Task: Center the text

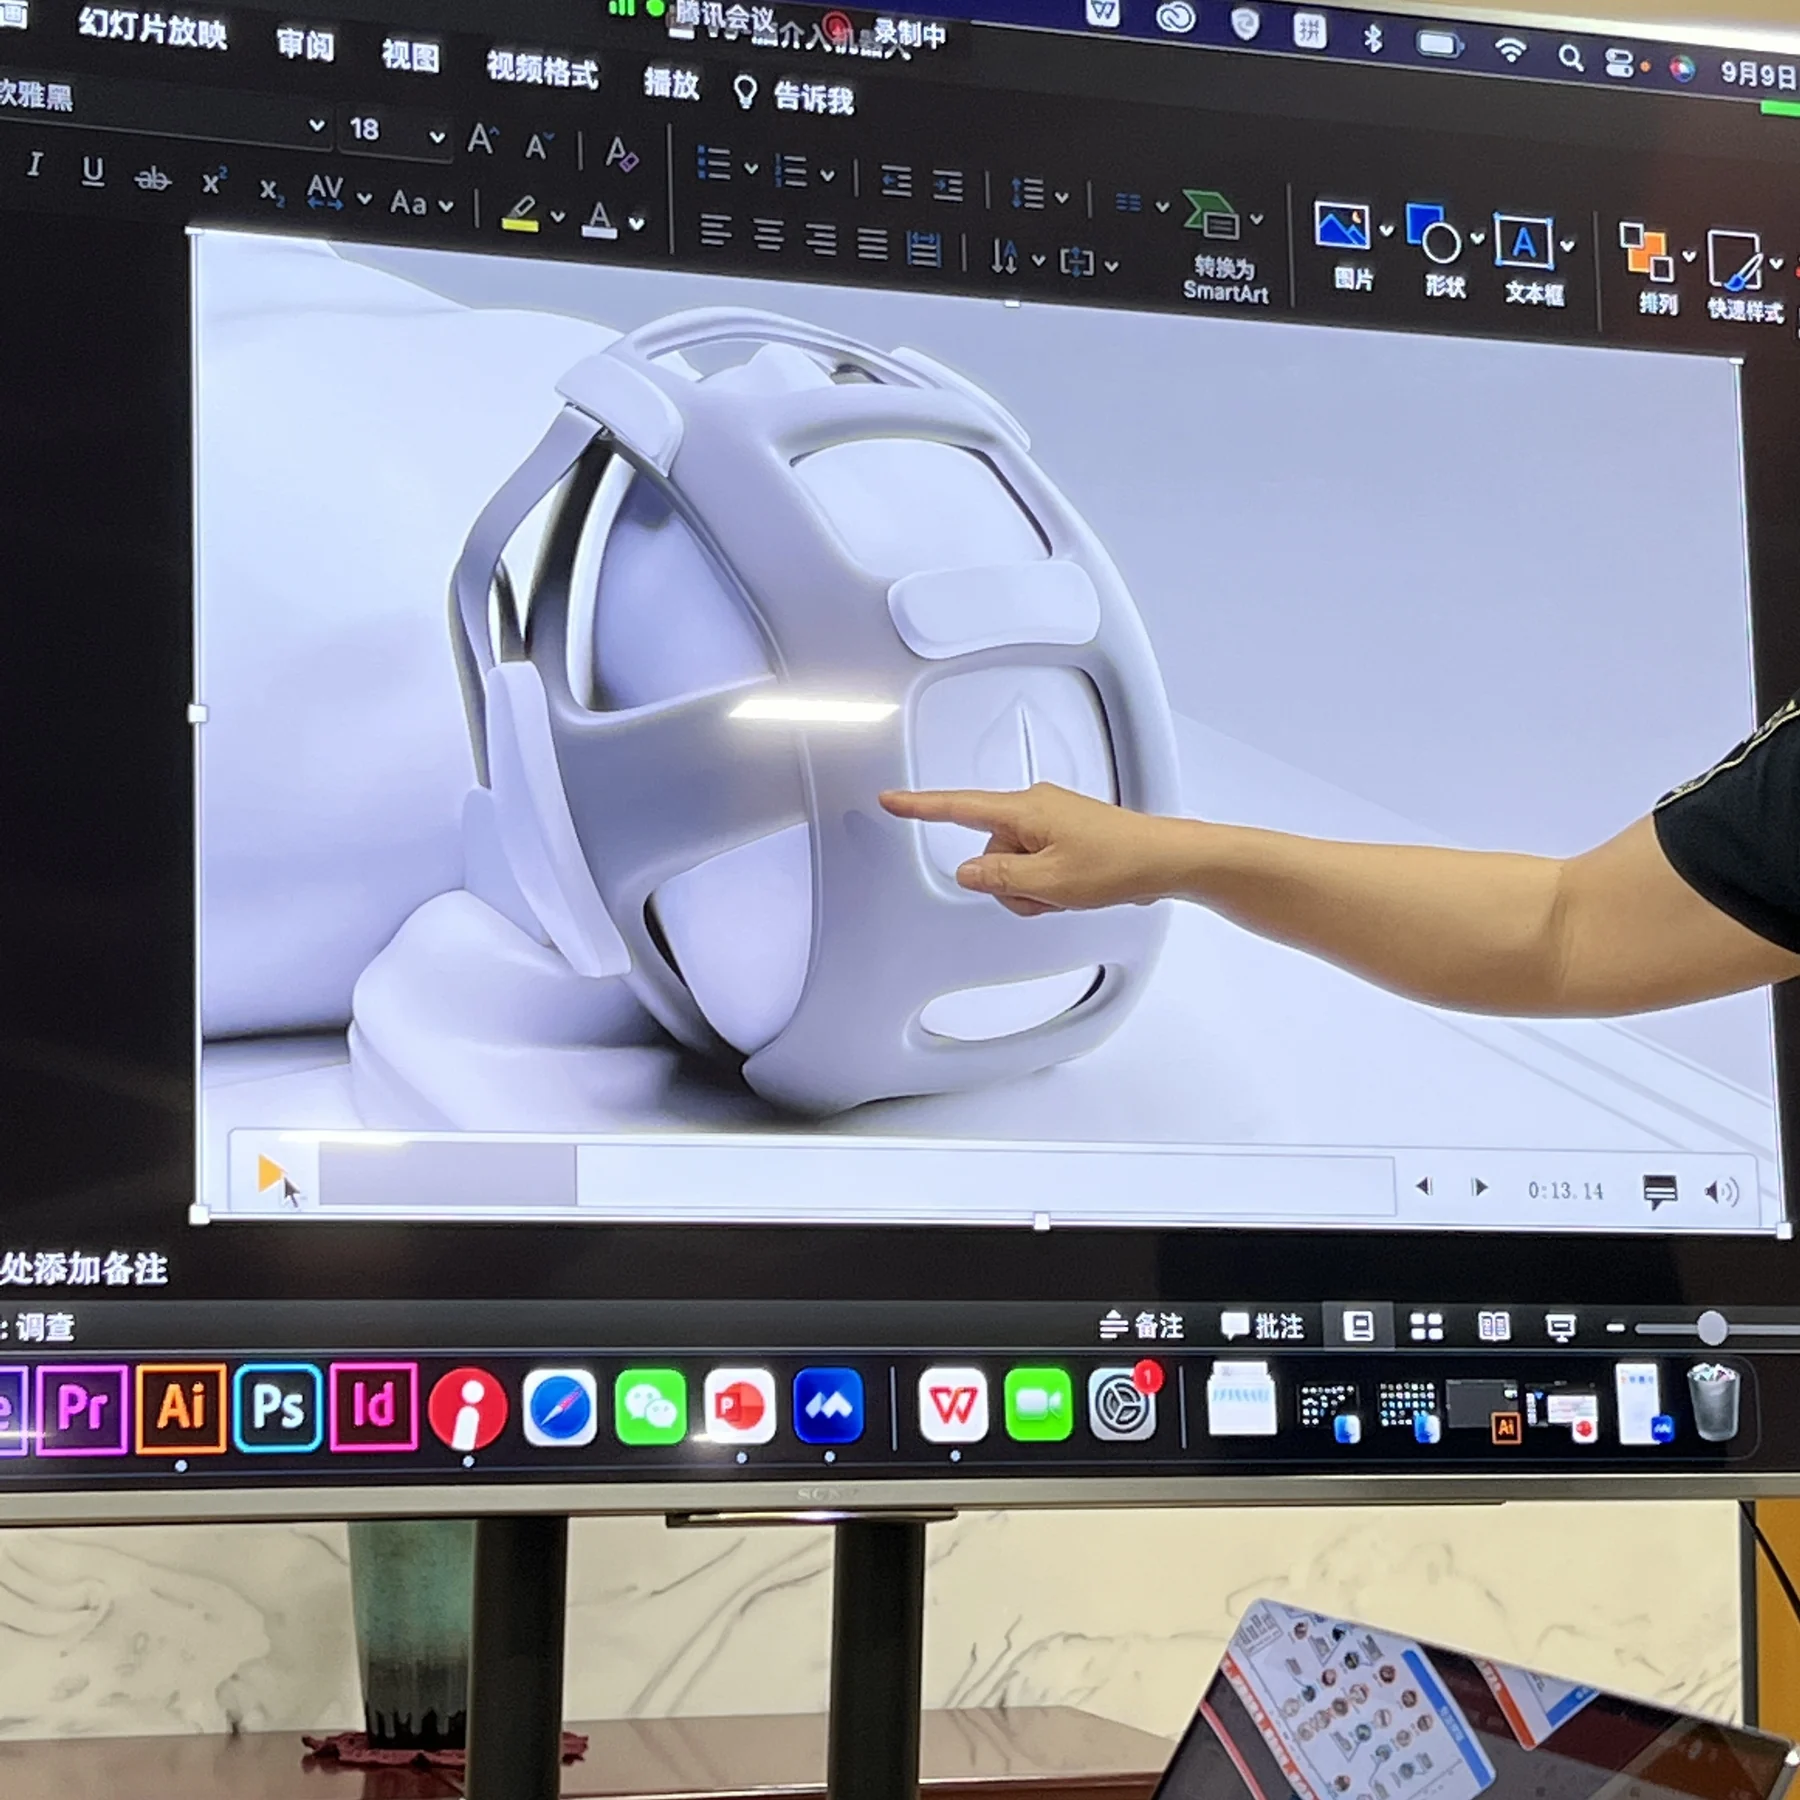Action: tap(768, 235)
